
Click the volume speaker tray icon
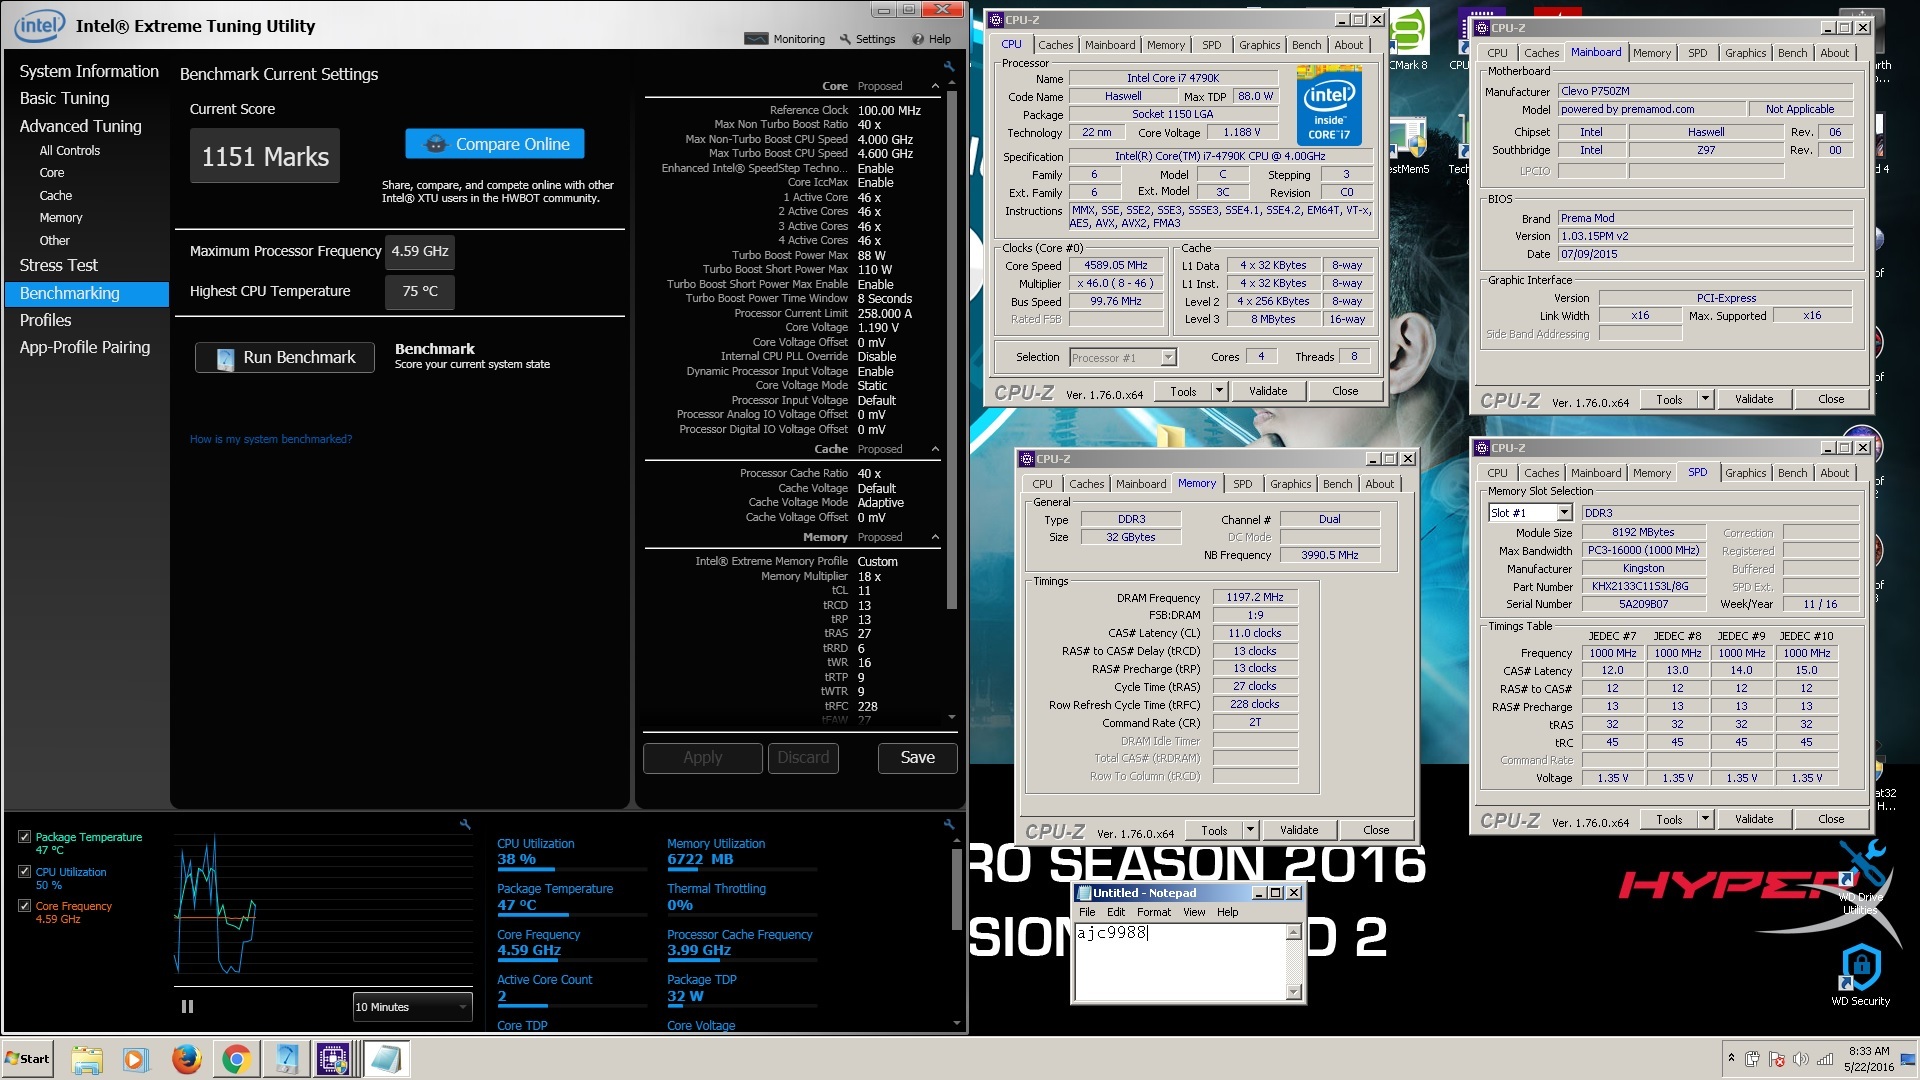[1801, 1059]
